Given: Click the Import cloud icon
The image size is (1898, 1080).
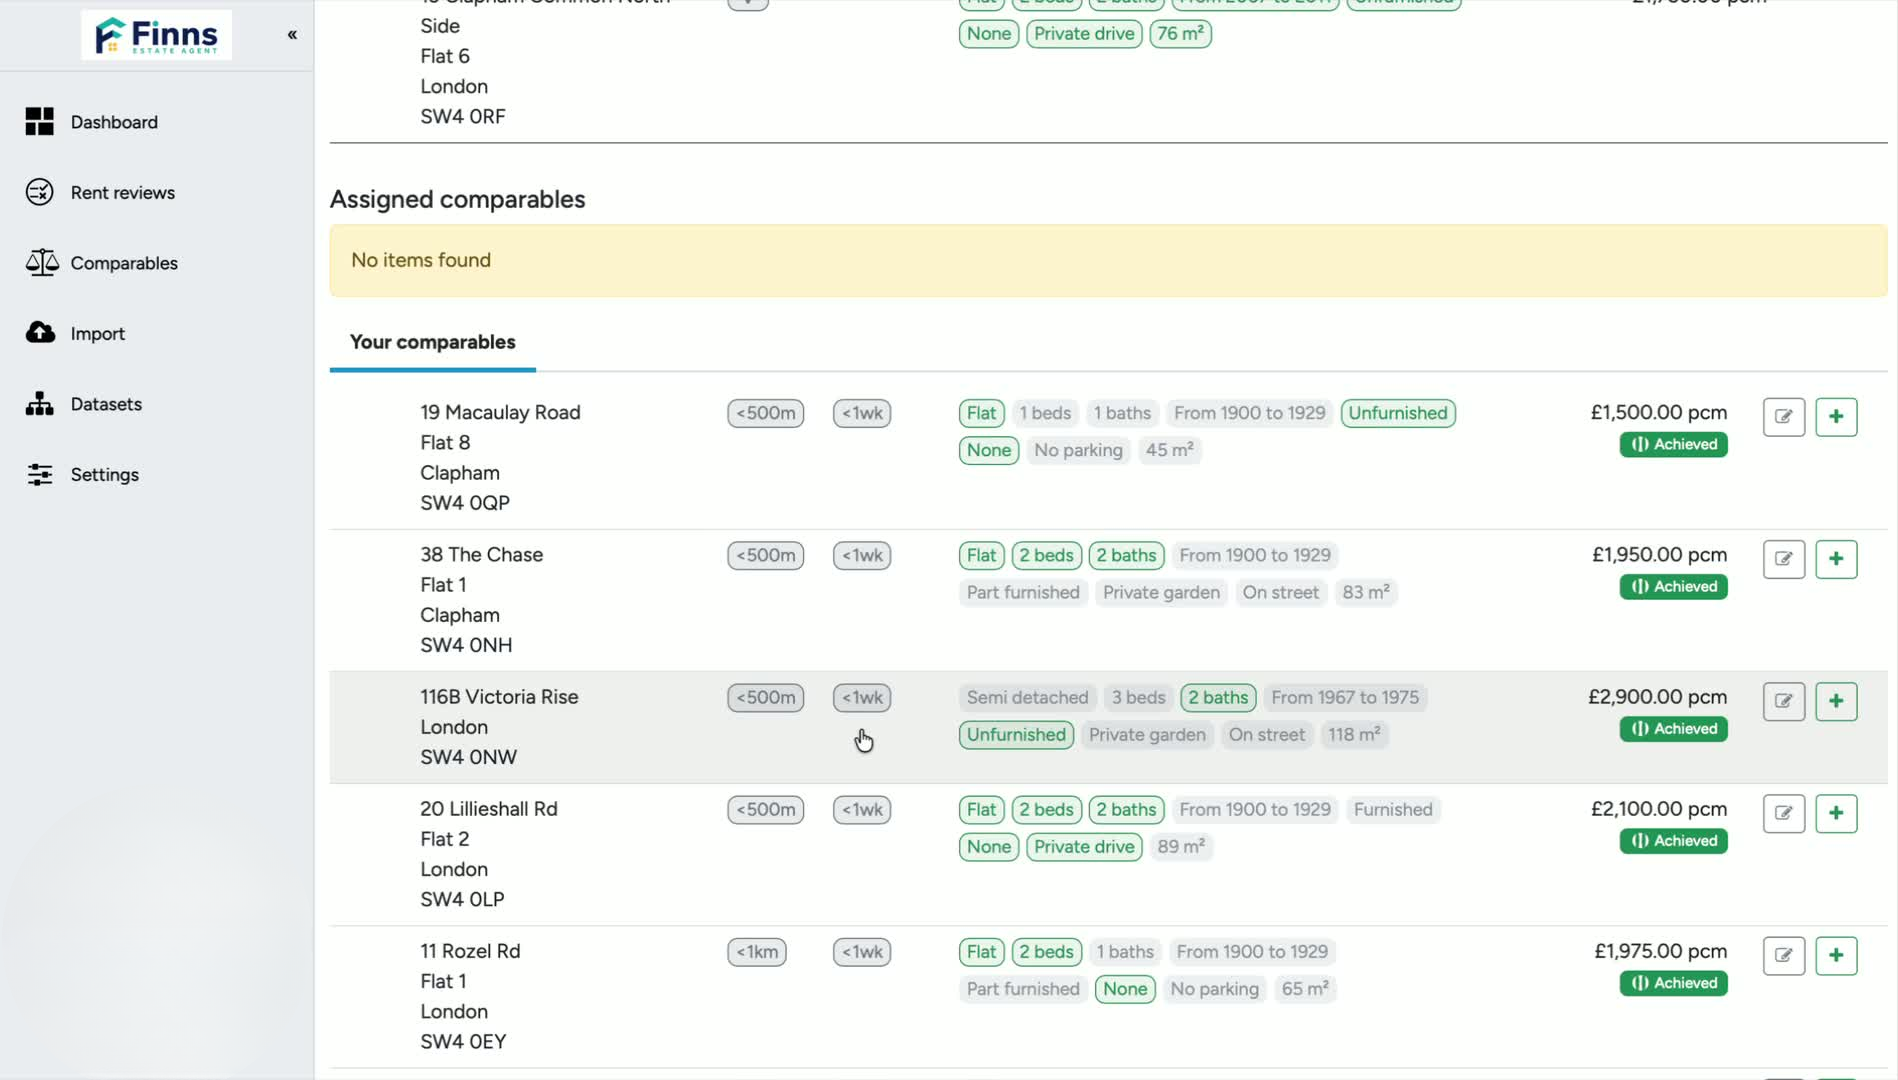Looking at the screenshot, I should 40,333.
